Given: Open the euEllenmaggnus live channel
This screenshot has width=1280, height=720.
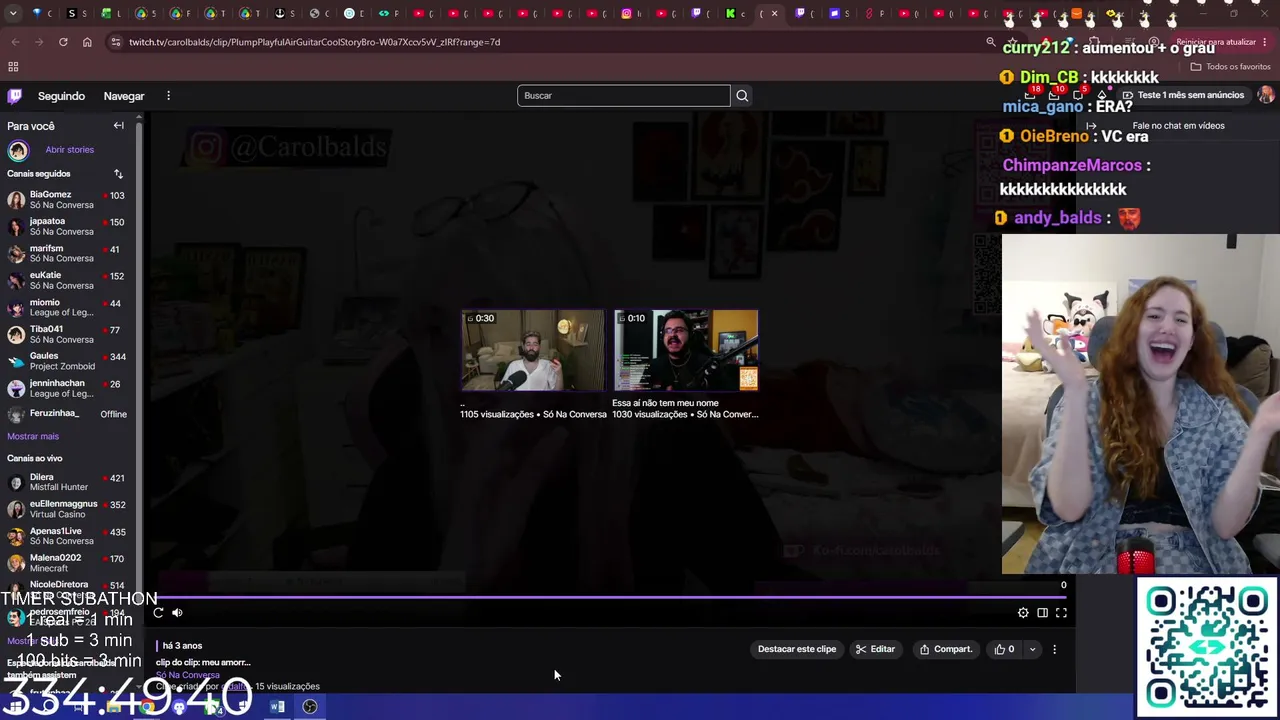Looking at the screenshot, I should [x=66, y=509].
